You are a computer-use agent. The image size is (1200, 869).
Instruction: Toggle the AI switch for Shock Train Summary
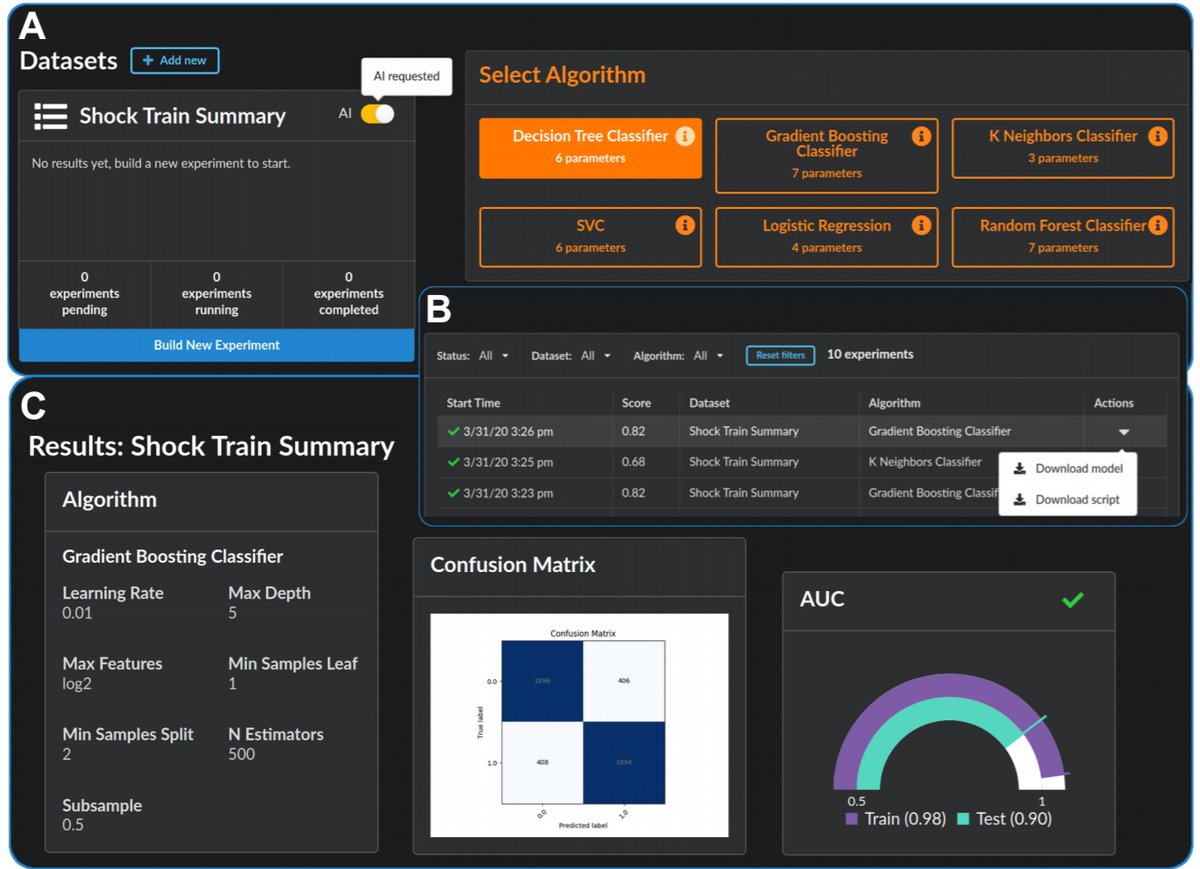pyautogui.click(x=377, y=114)
